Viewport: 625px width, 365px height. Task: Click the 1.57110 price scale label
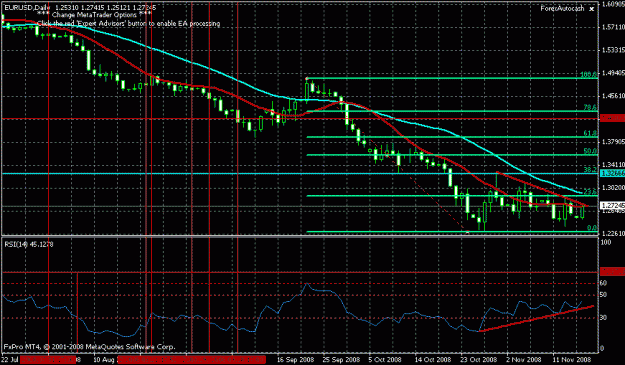click(613, 27)
